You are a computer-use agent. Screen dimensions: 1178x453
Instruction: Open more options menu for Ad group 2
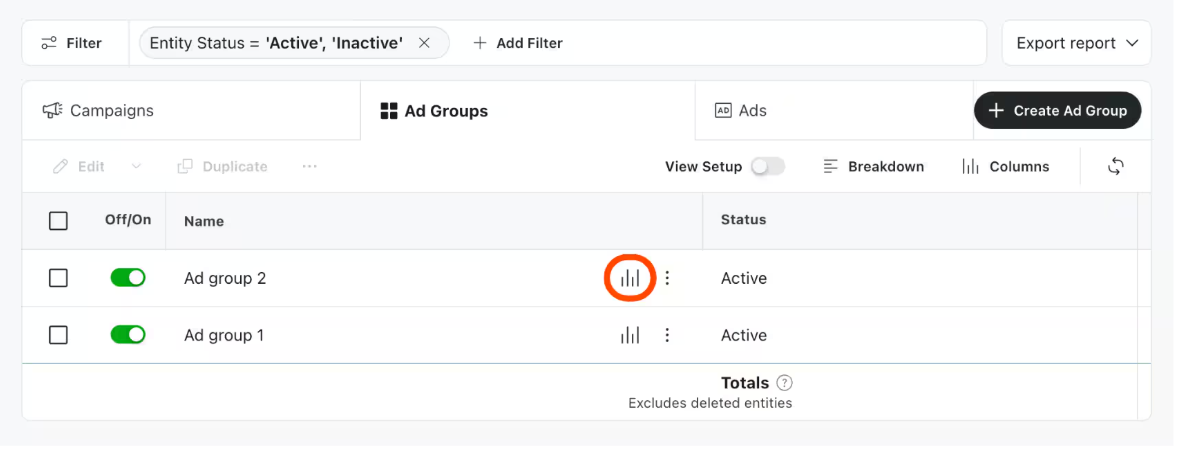pyautogui.click(x=667, y=278)
